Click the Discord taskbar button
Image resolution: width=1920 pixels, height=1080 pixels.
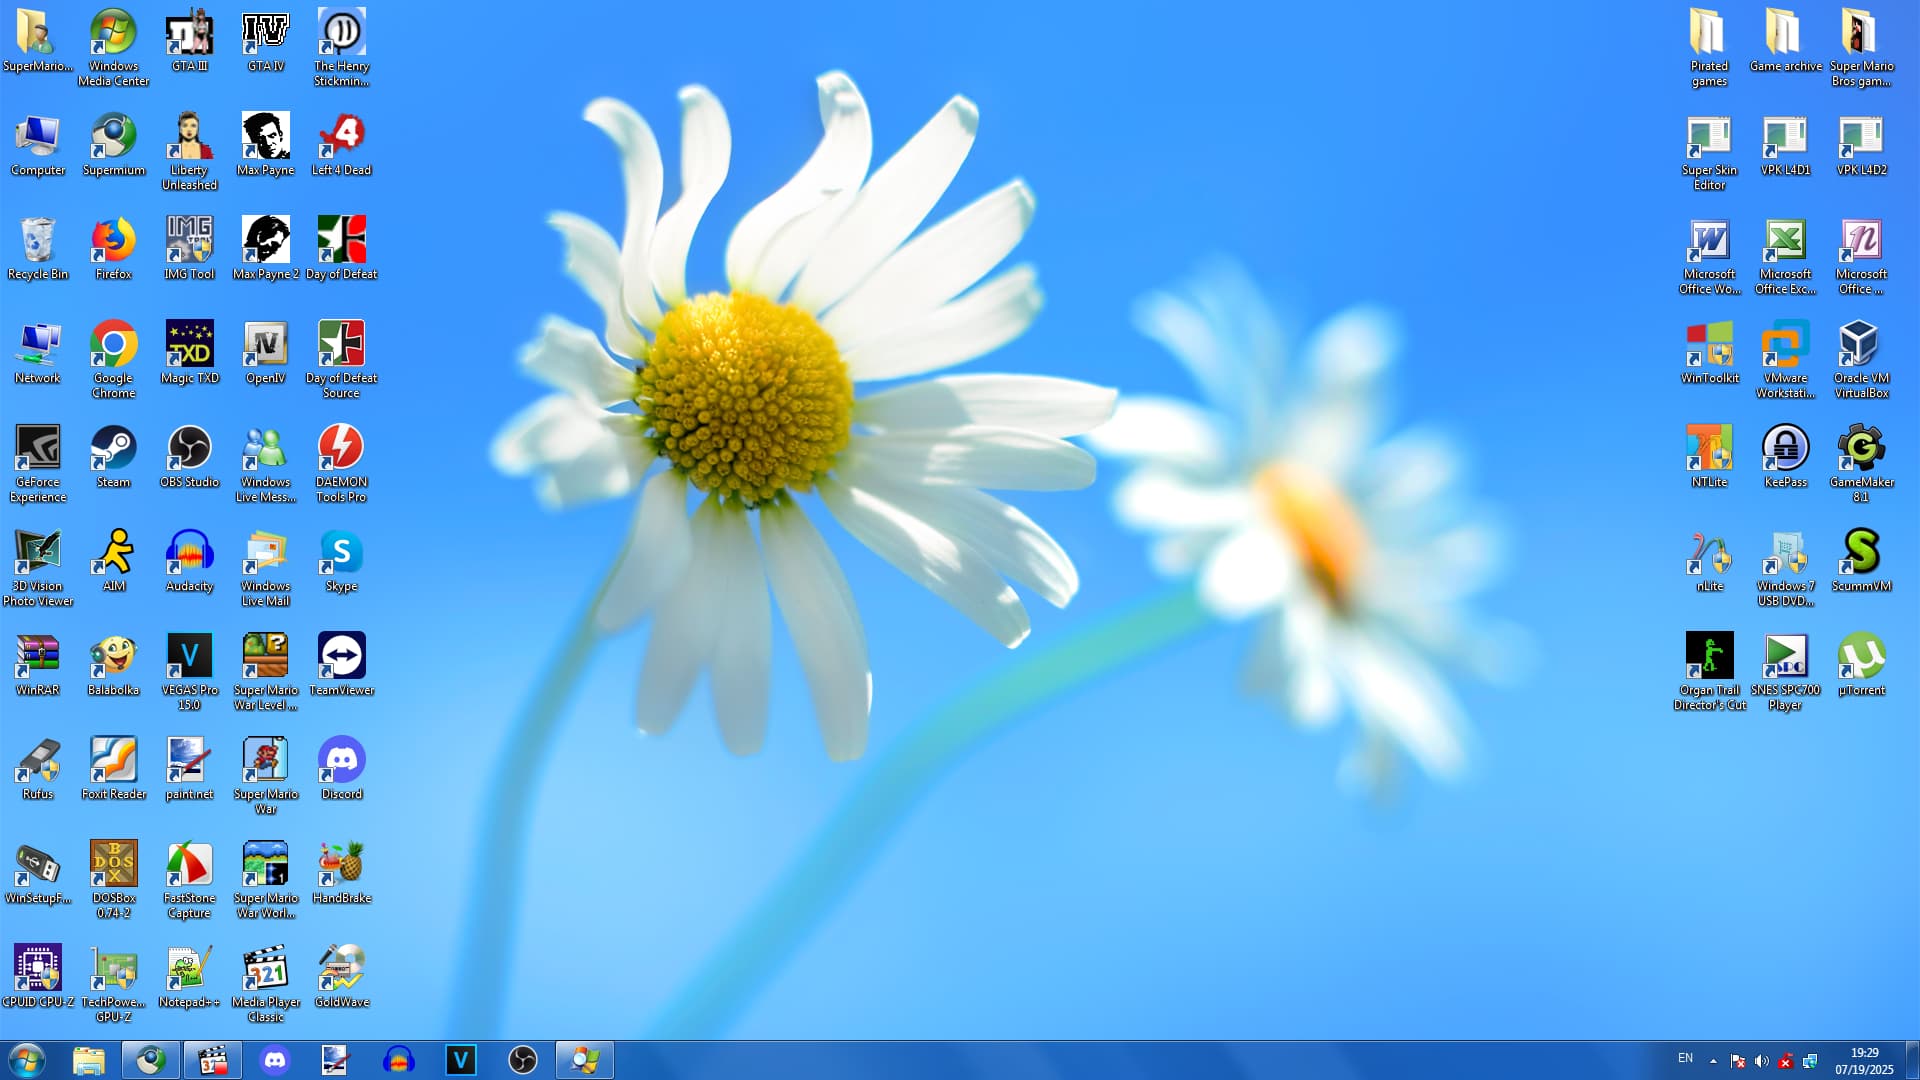tap(275, 1060)
